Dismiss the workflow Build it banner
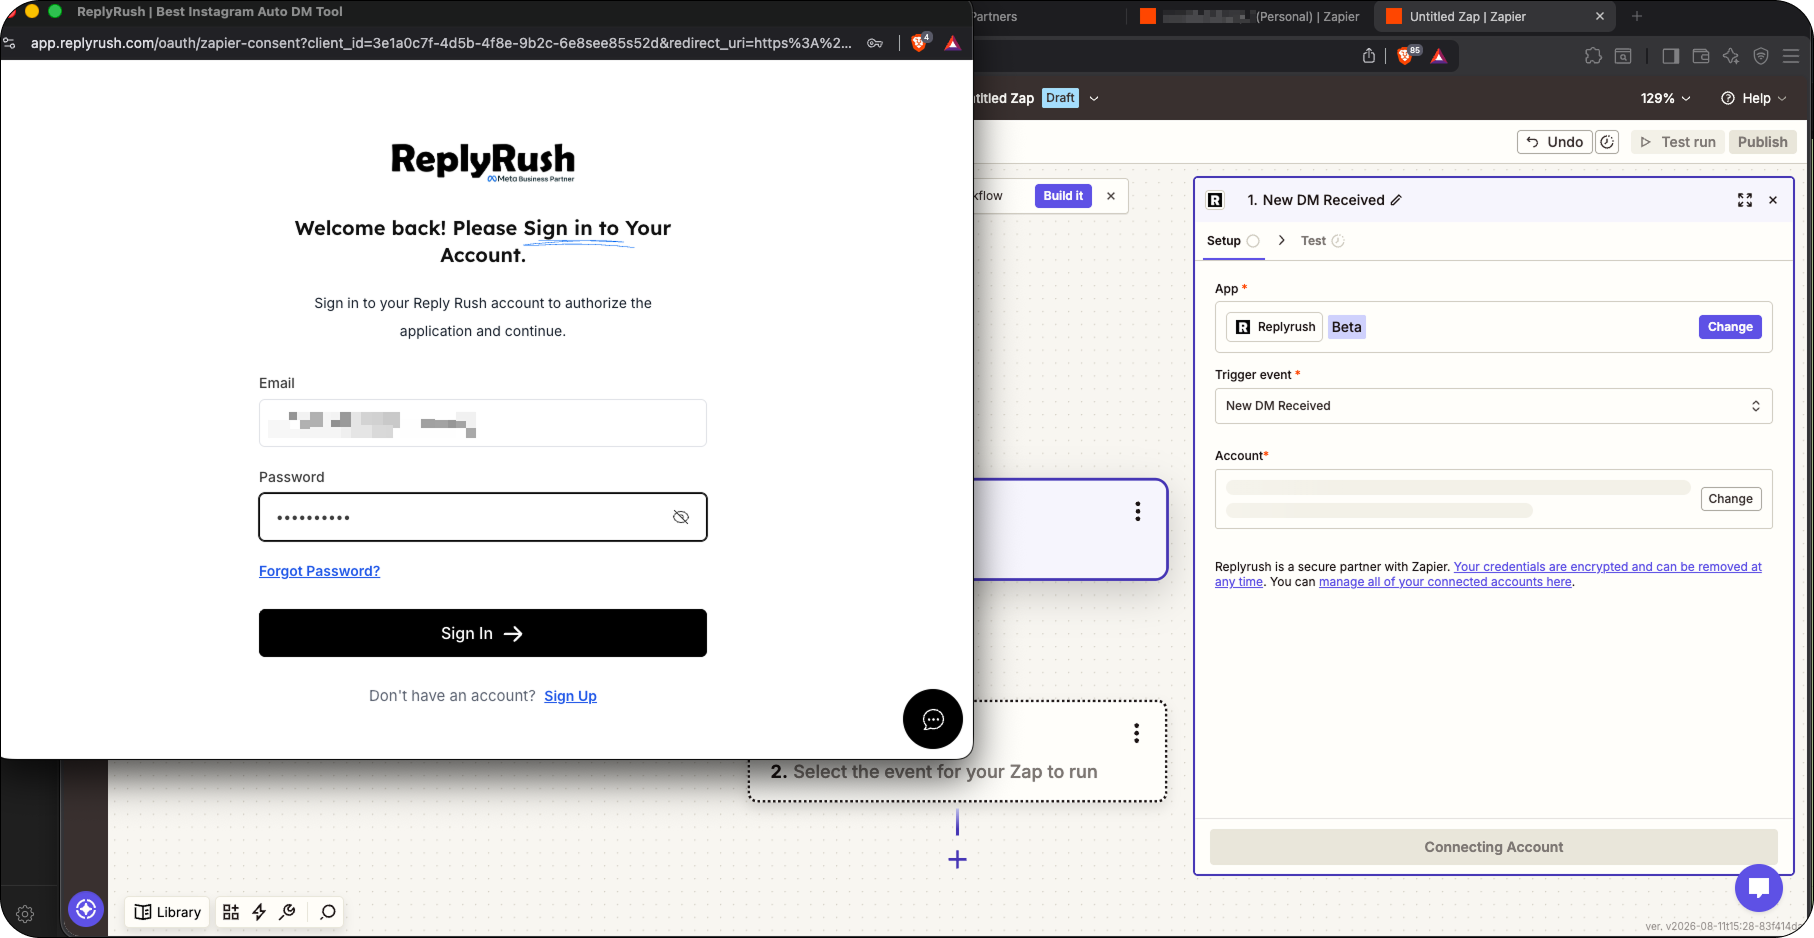 click(1111, 196)
